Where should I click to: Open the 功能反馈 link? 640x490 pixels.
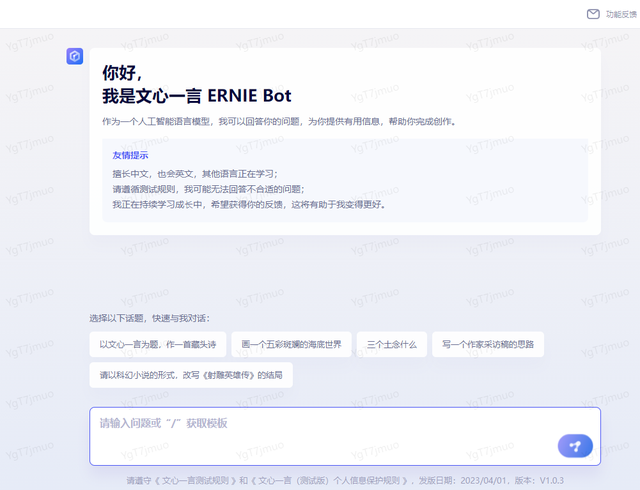coord(621,14)
